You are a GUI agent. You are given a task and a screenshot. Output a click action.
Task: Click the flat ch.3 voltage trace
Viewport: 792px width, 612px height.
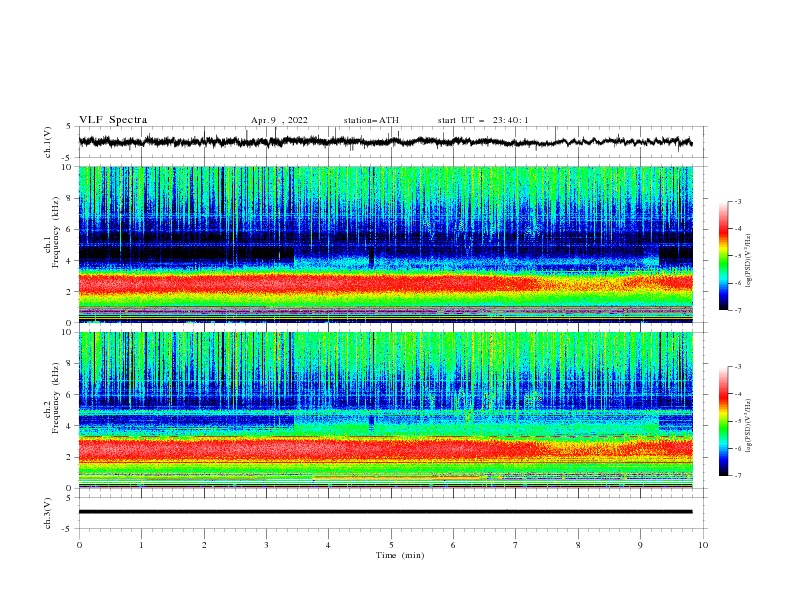[385, 512]
